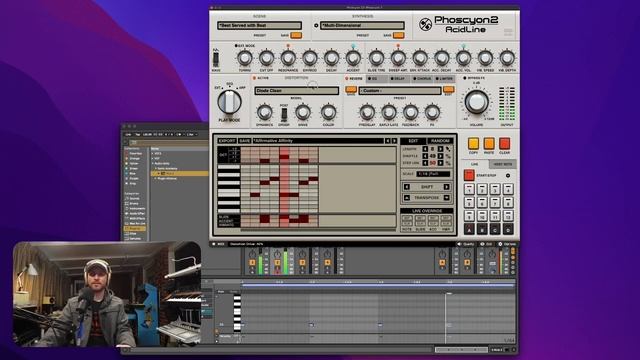640x360 pixels.
Task: Turn the Play Mode selector knob
Action: pos(229,102)
